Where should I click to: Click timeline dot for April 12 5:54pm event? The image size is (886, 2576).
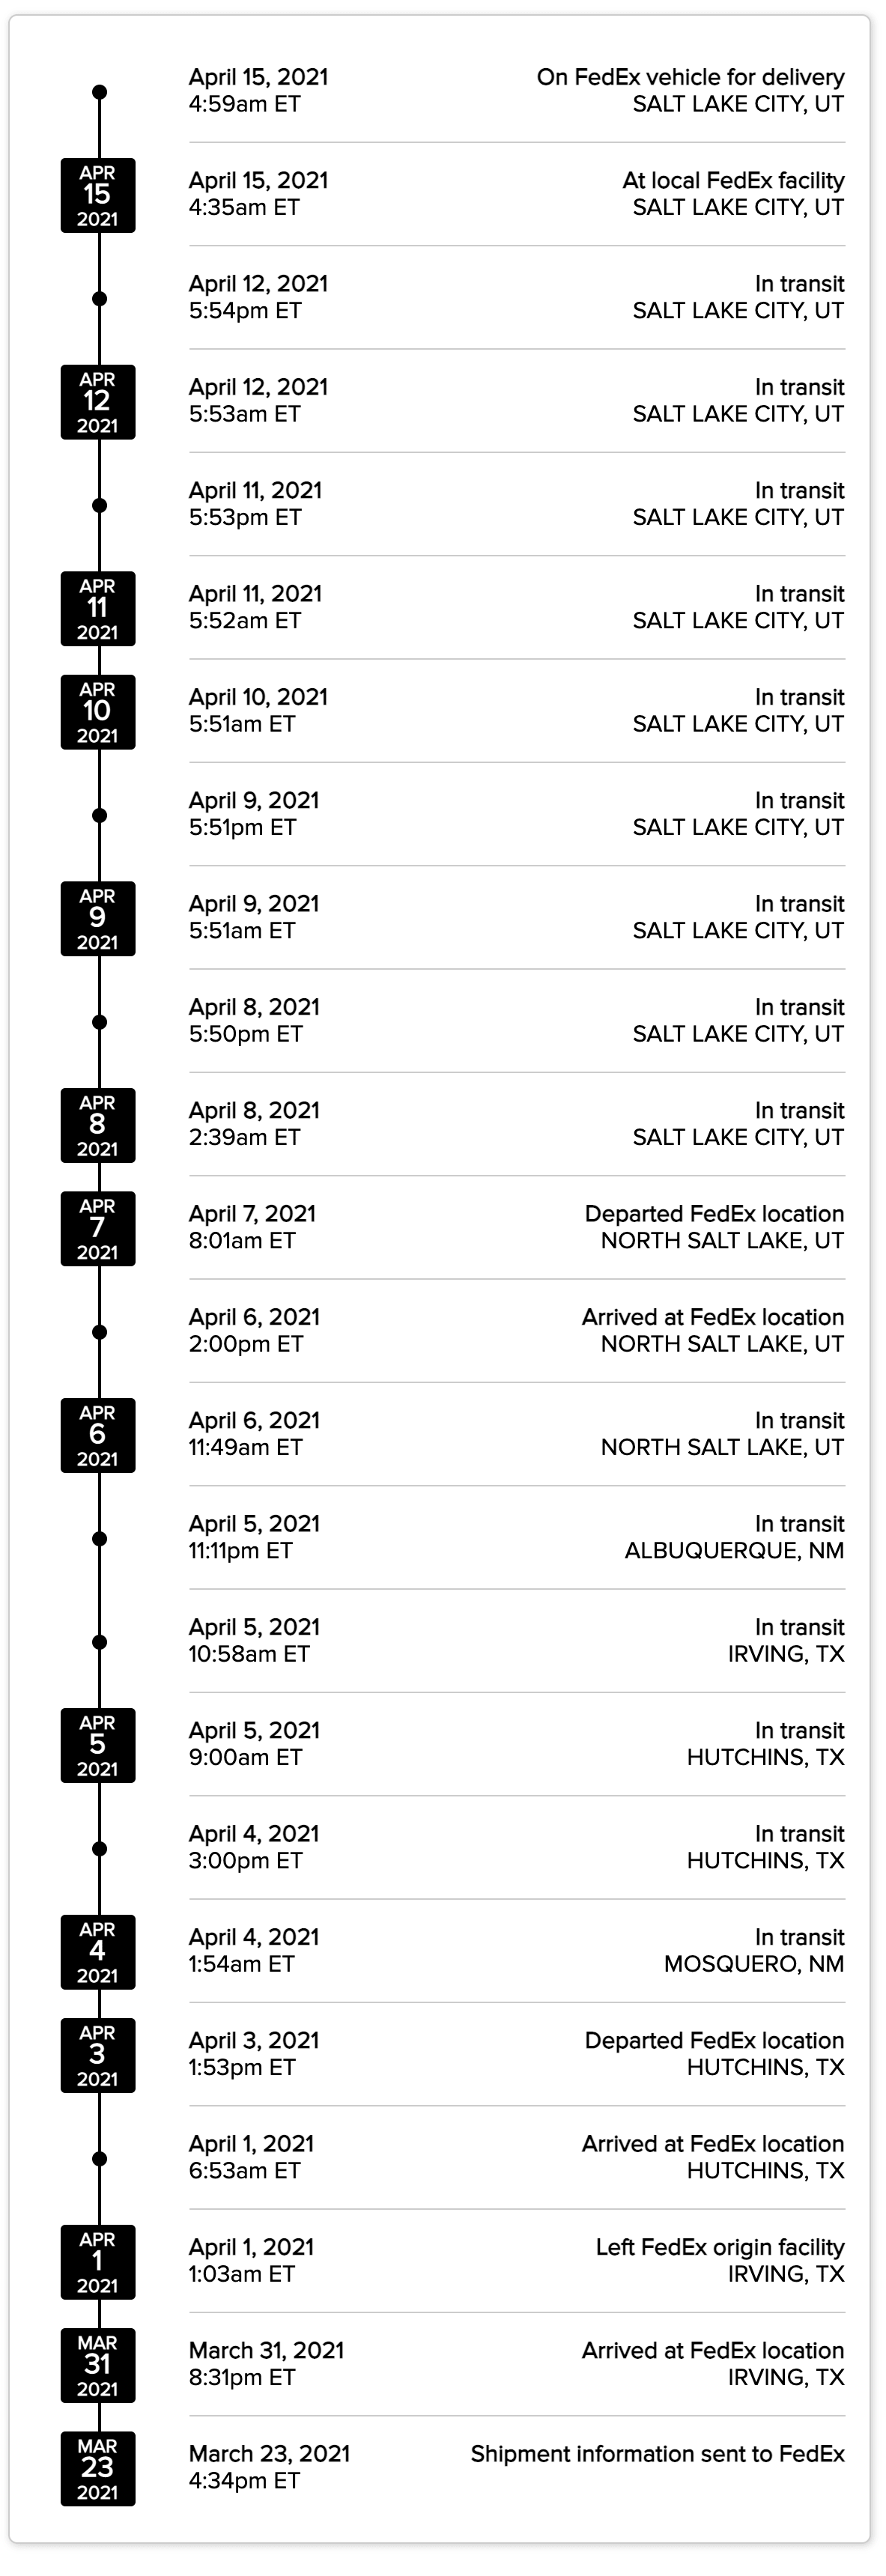[99, 299]
